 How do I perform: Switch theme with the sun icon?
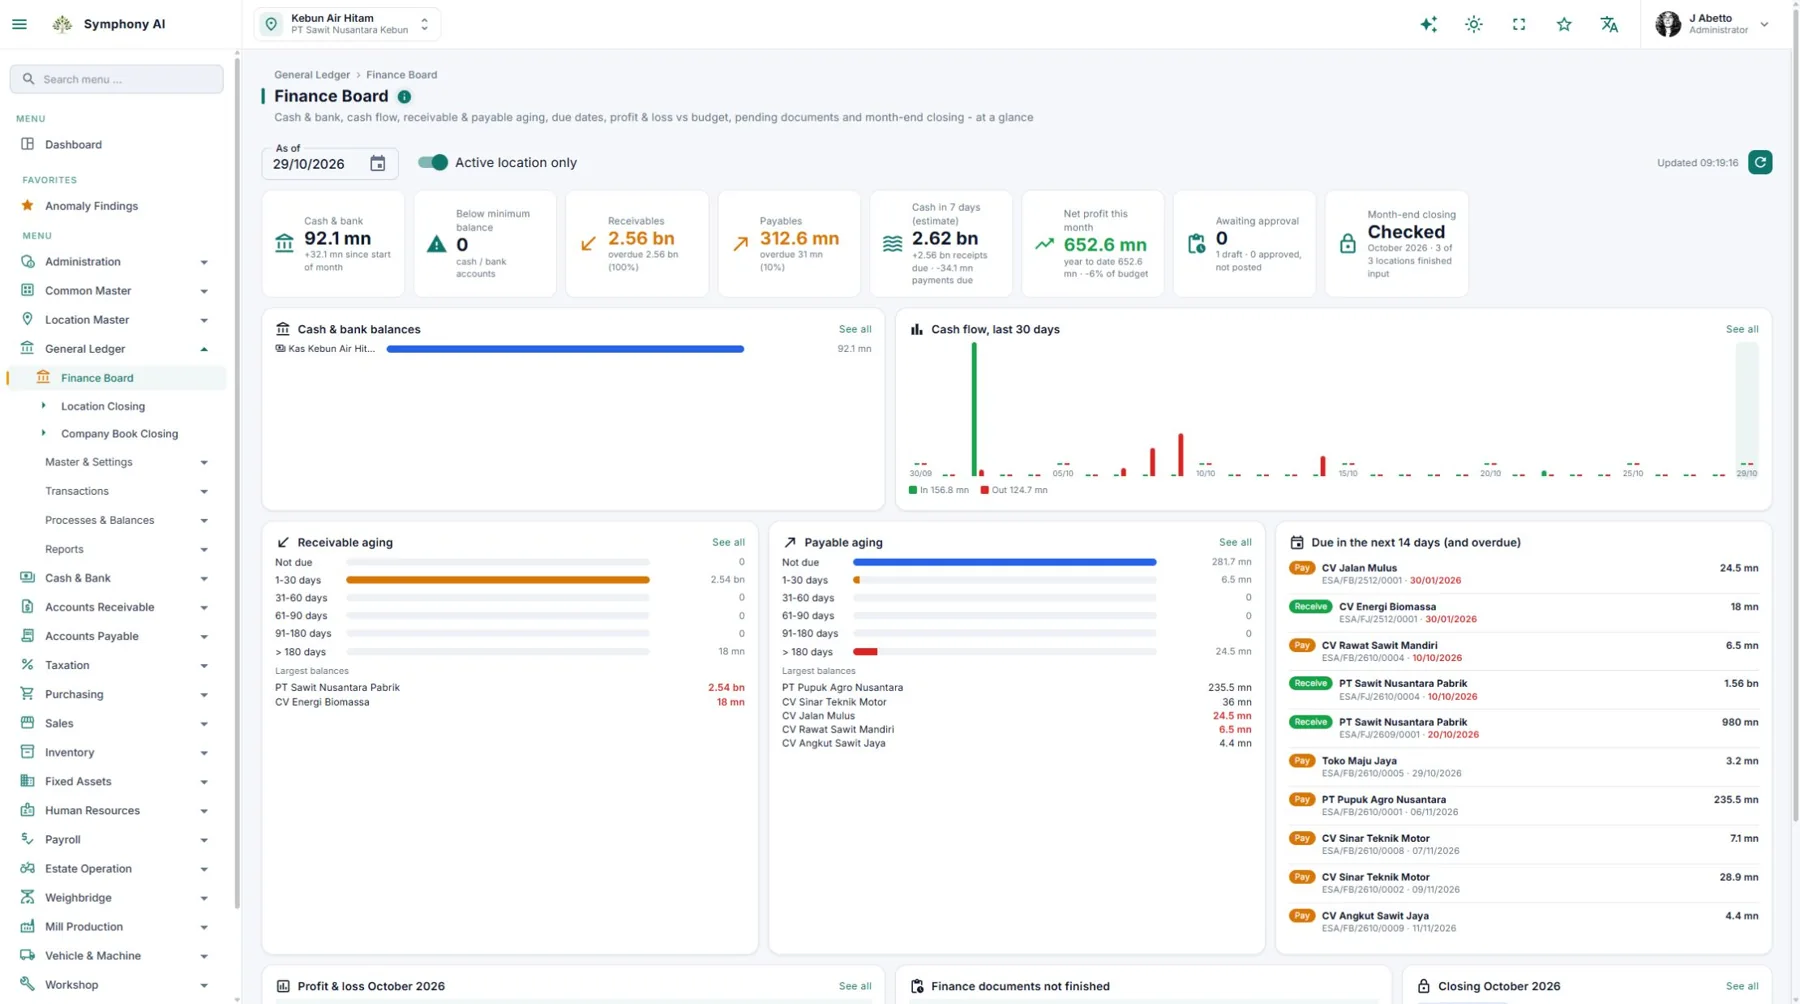coord(1474,24)
